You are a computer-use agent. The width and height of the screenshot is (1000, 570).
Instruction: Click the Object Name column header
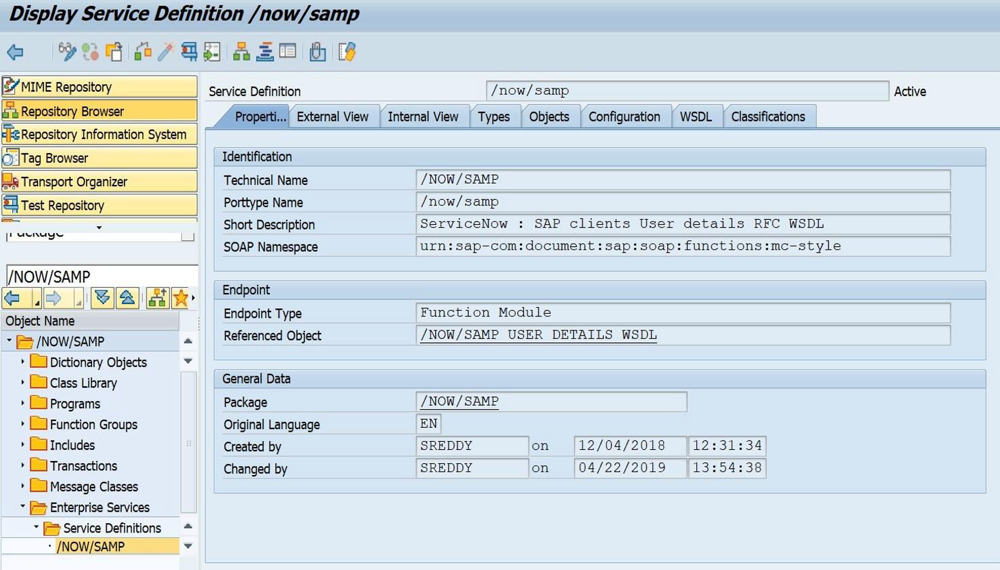point(91,321)
